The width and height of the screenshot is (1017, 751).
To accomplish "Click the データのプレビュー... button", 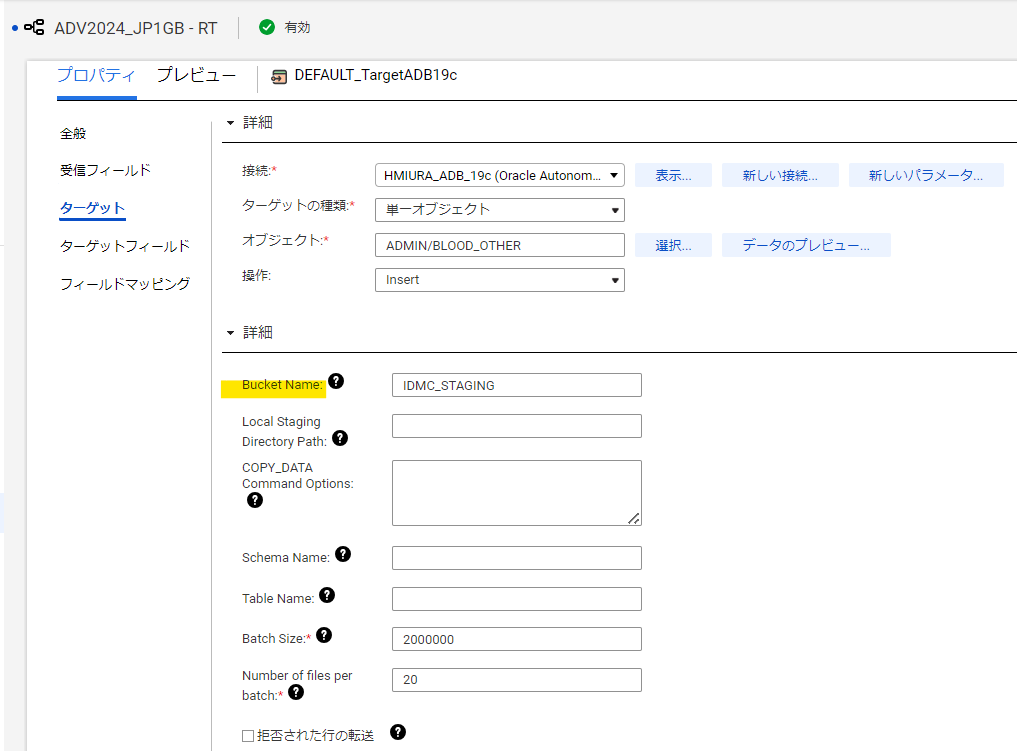I will (806, 245).
